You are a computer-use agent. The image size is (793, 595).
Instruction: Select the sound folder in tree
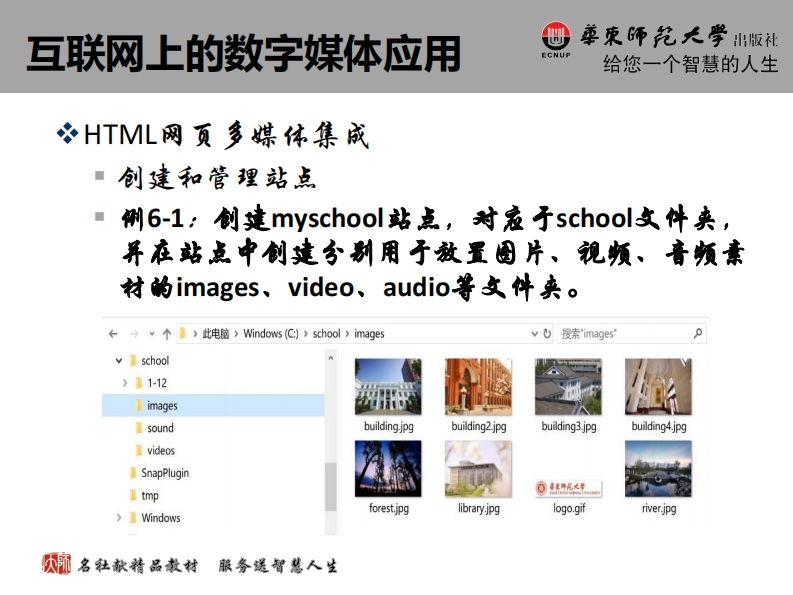pyautogui.click(x=160, y=428)
